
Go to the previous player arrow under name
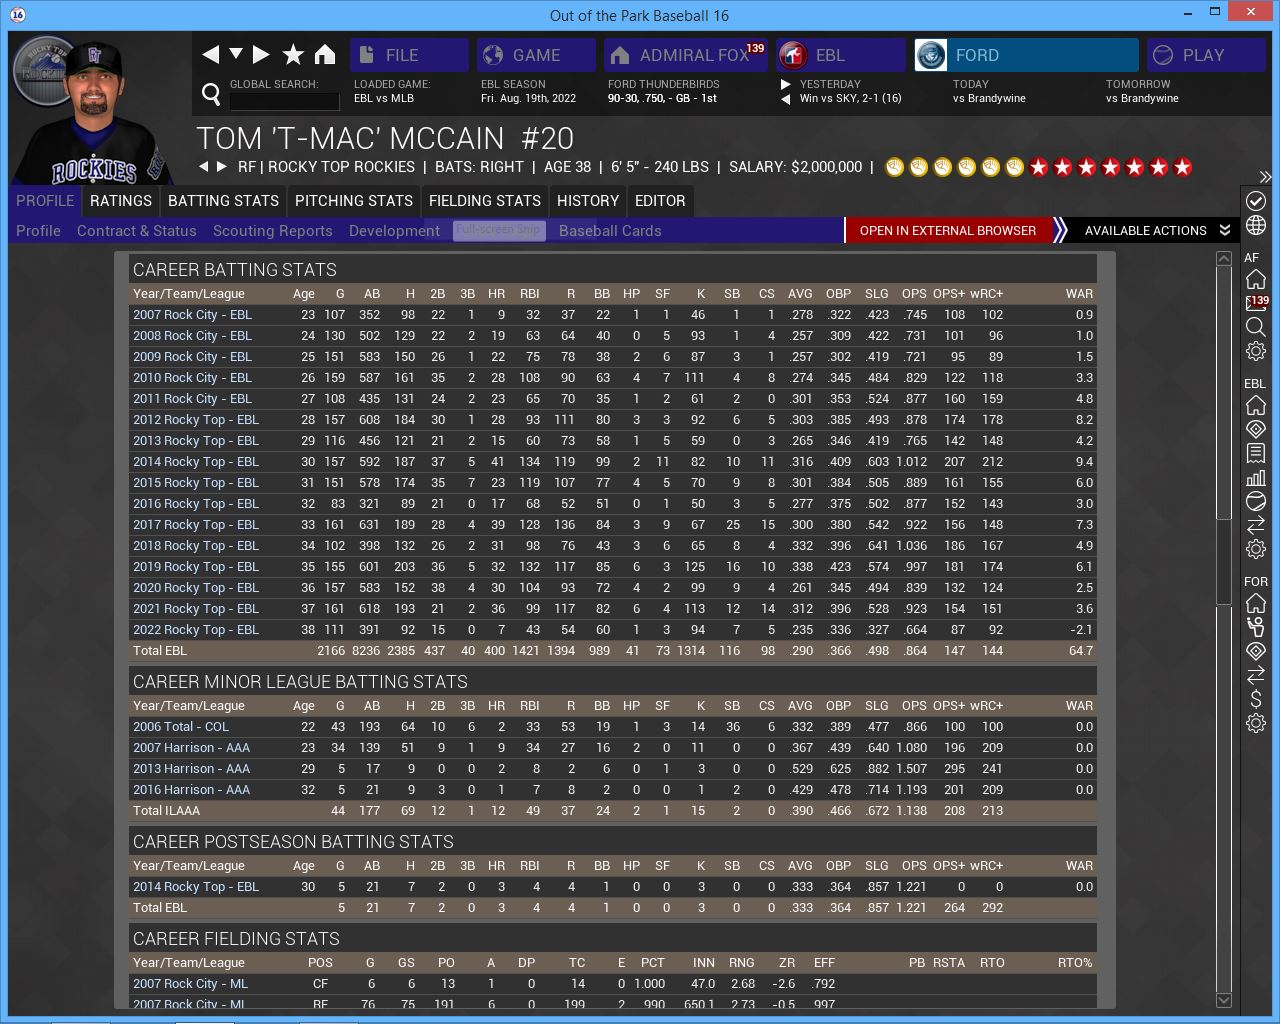204,167
